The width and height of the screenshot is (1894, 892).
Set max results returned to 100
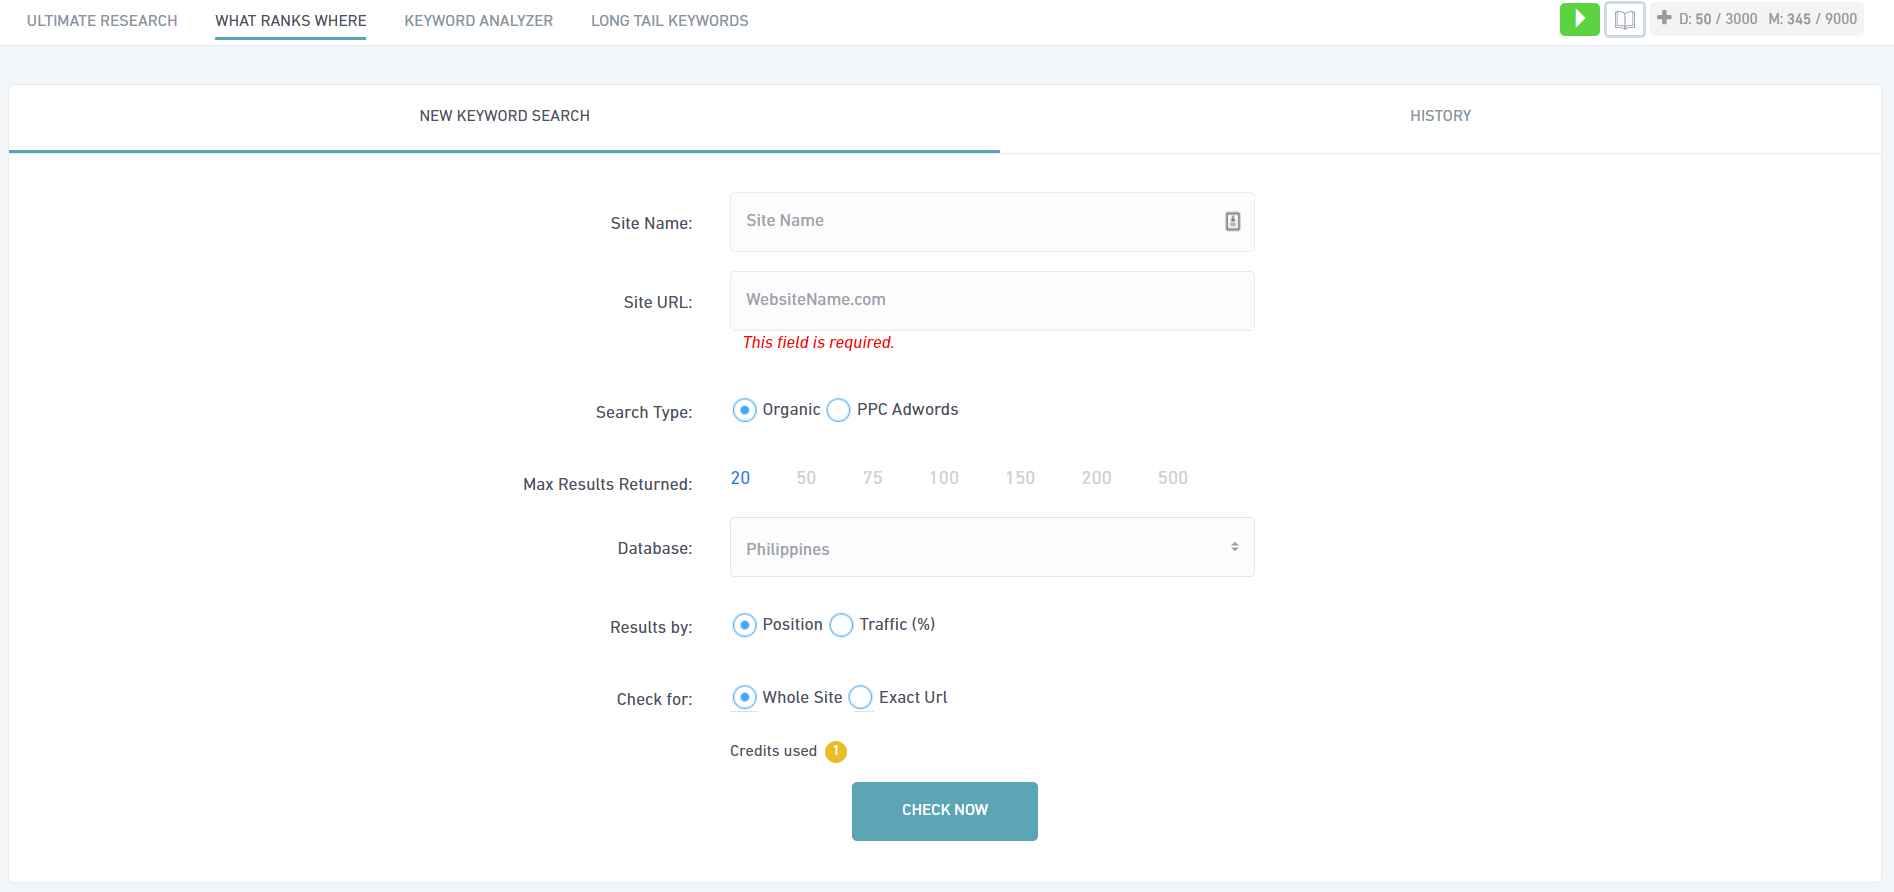click(x=943, y=478)
